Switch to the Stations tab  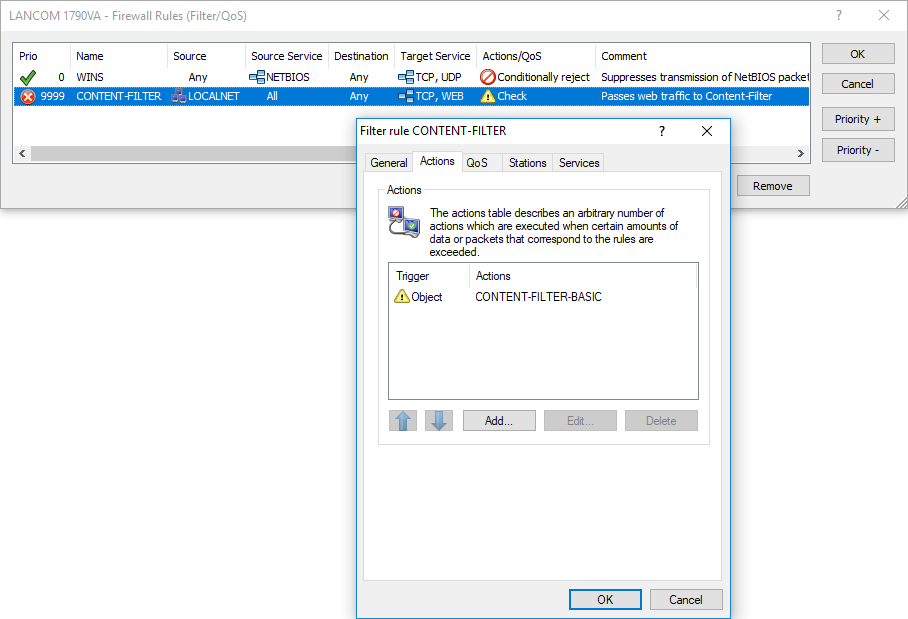527,163
